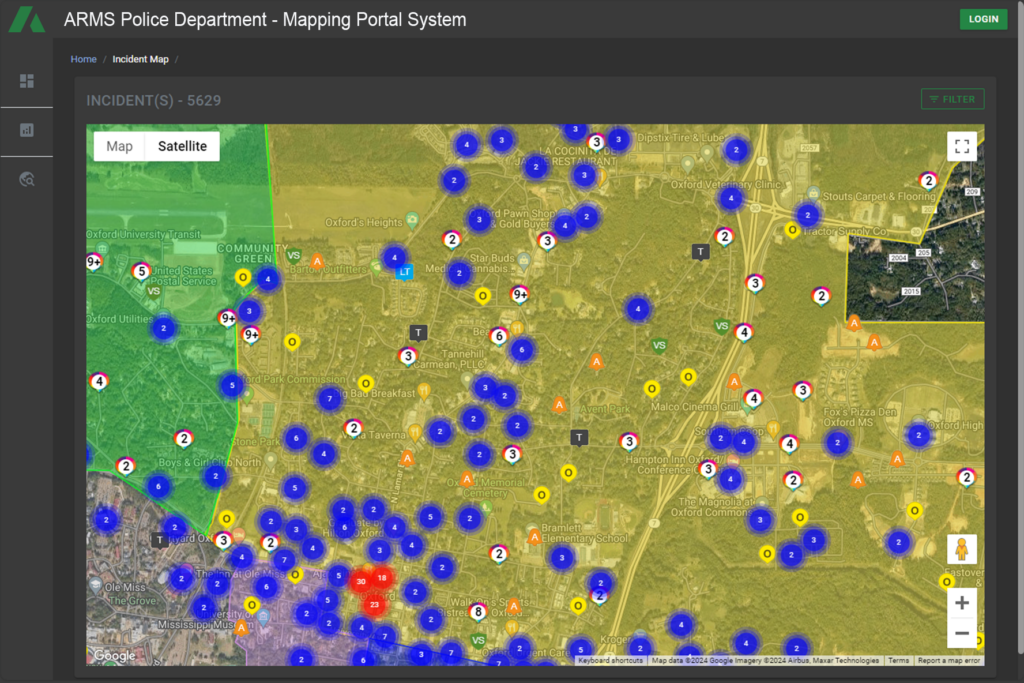Enter fullscreen mode on the map
The height and width of the screenshot is (683, 1024).
coord(962,146)
